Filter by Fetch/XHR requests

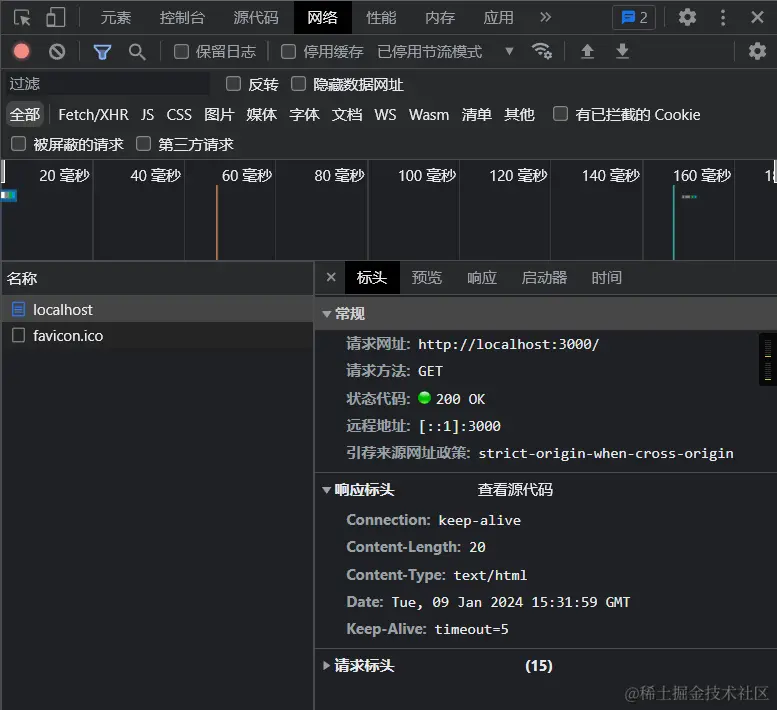[93, 114]
